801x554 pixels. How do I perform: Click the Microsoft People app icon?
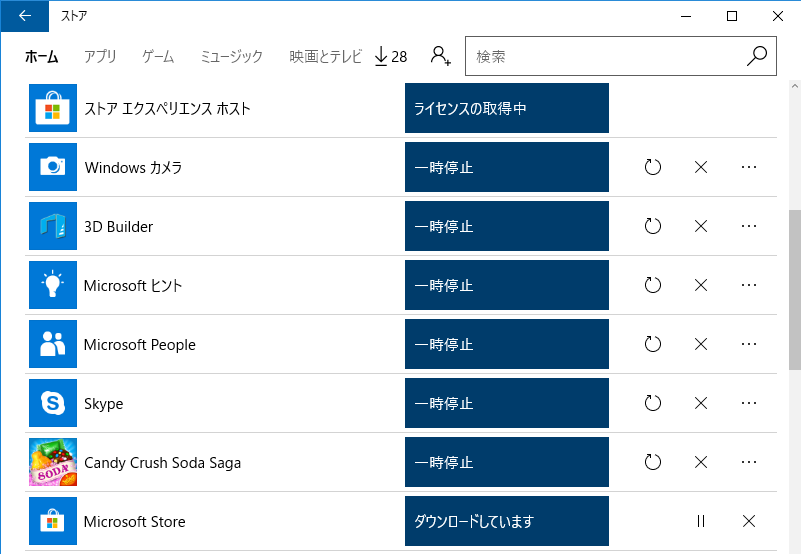pyautogui.click(x=53, y=344)
